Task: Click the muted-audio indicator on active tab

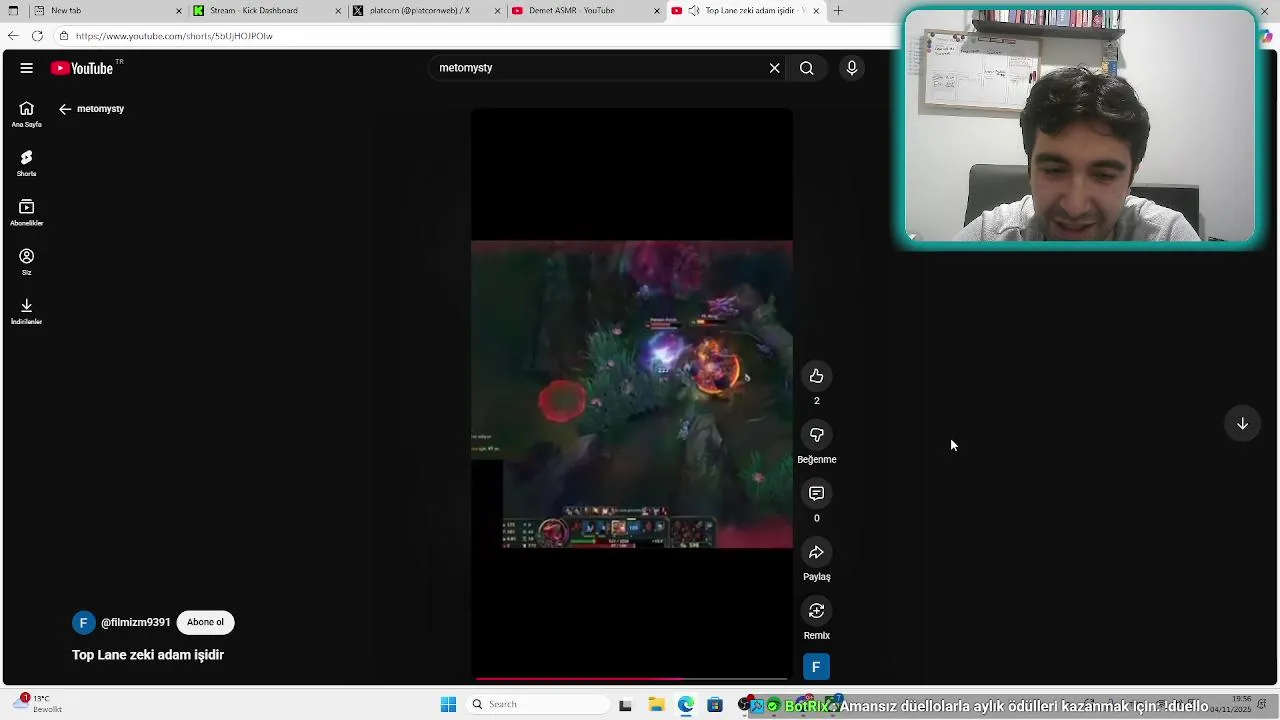Action: click(693, 11)
